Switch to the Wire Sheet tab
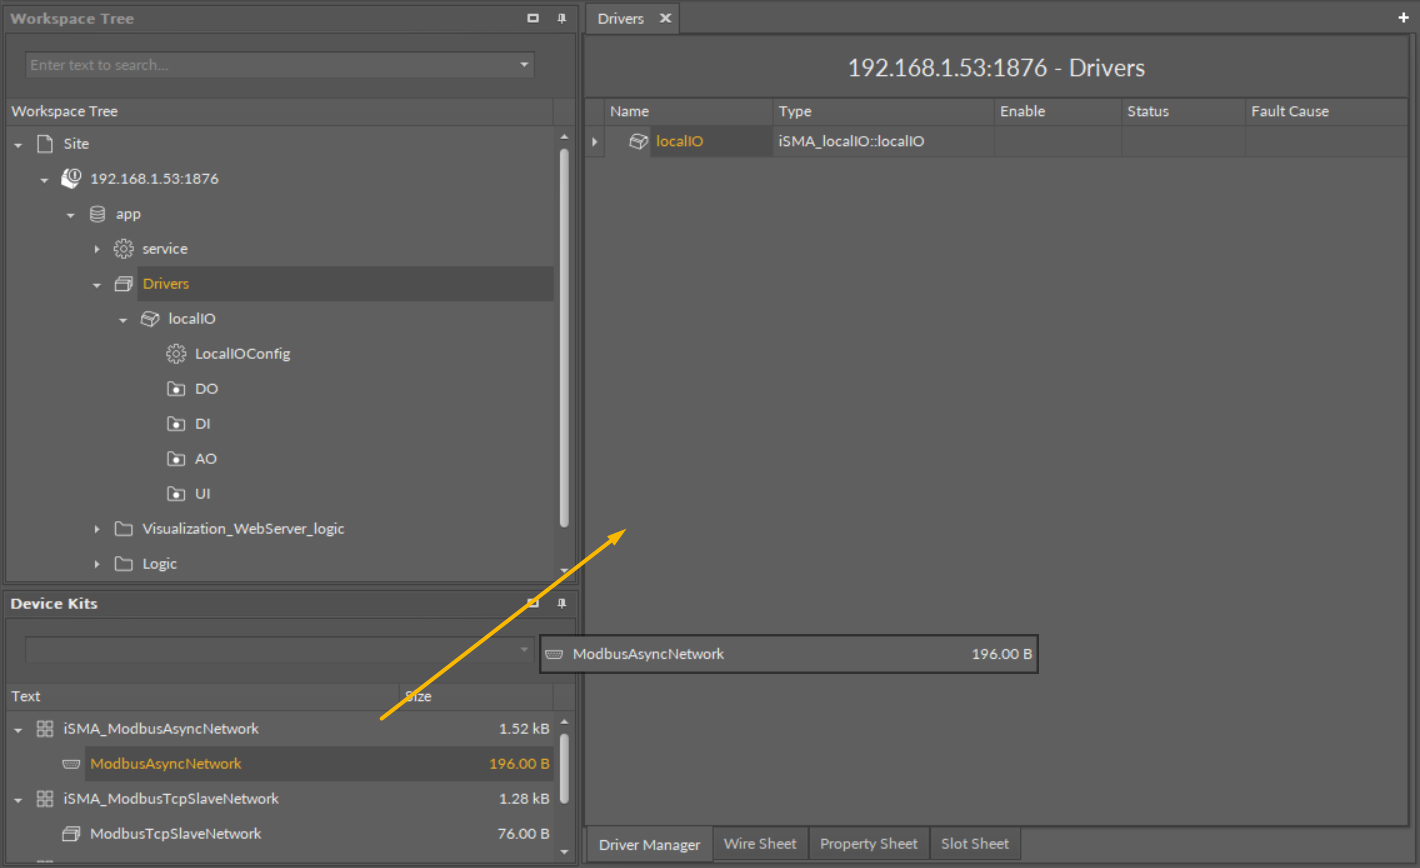The width and height of the screenshot is (1420, 868). 760,844
